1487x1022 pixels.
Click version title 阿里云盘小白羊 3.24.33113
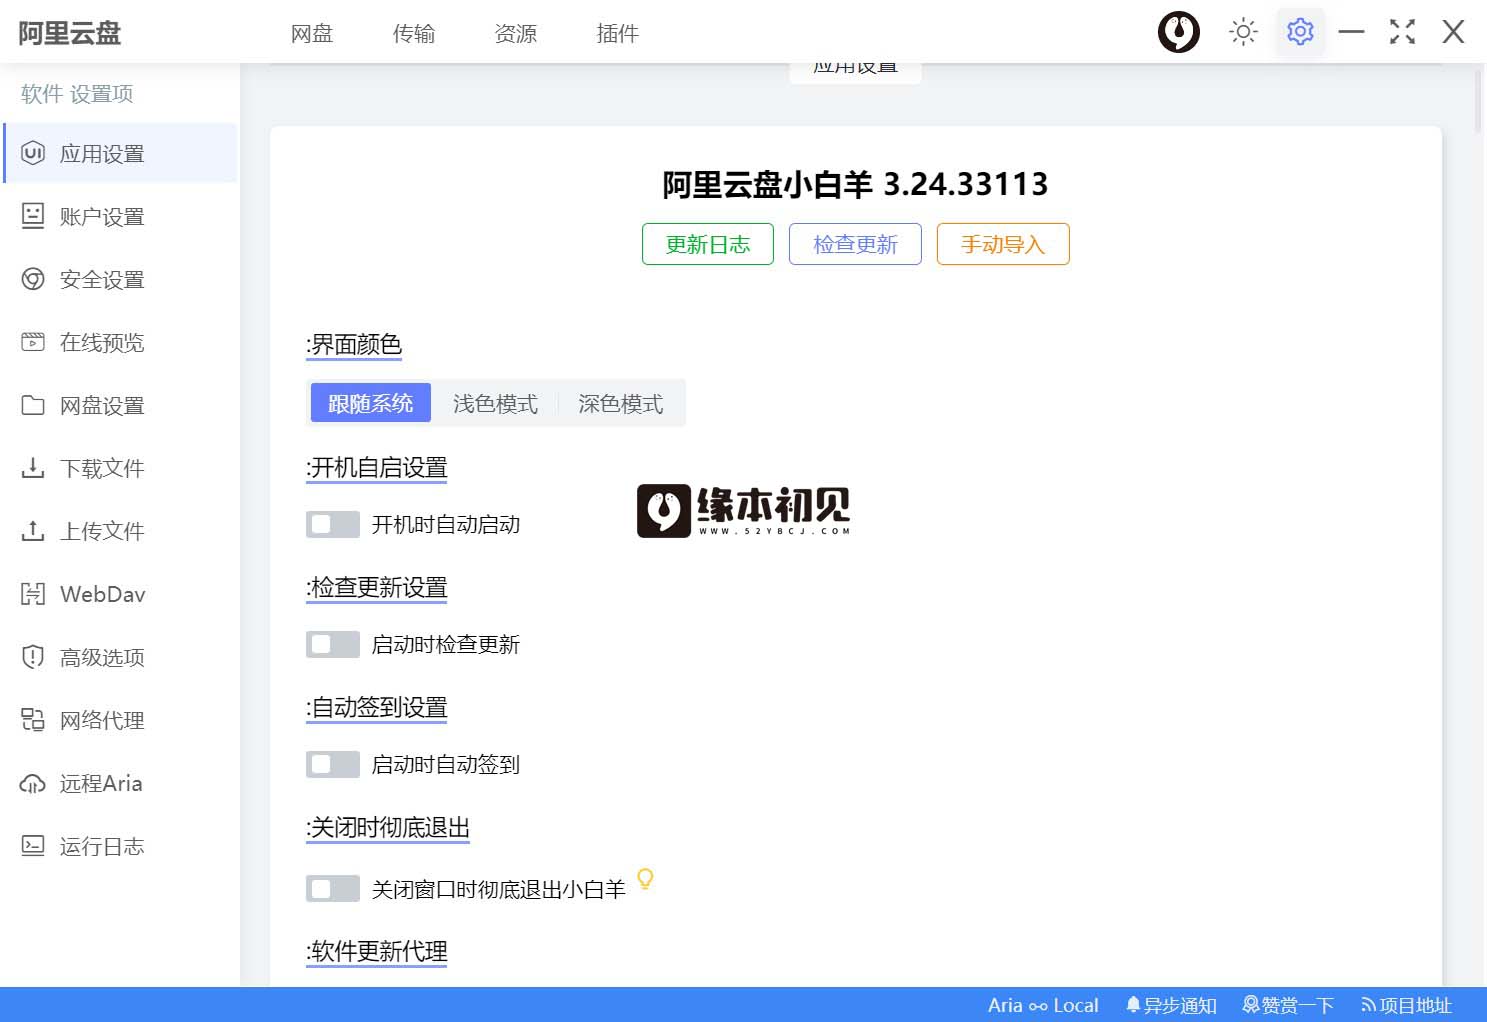pos(855,184)
